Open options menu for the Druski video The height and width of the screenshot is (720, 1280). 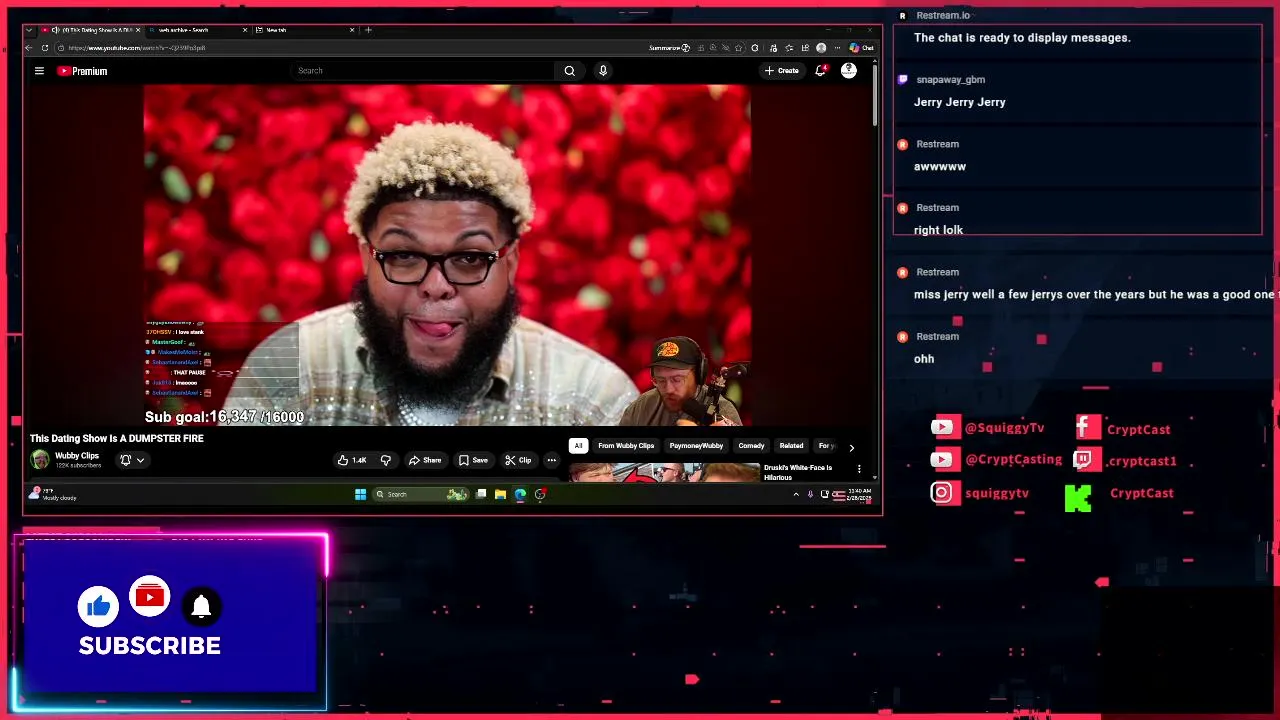click(x=858, y=469)
